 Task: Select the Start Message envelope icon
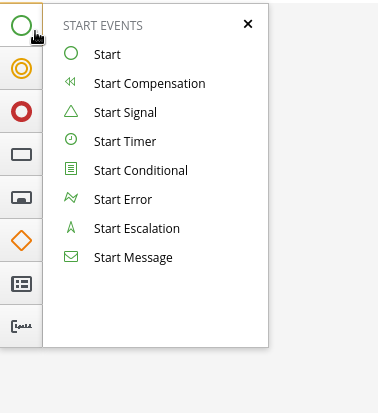tap(71, 257)
